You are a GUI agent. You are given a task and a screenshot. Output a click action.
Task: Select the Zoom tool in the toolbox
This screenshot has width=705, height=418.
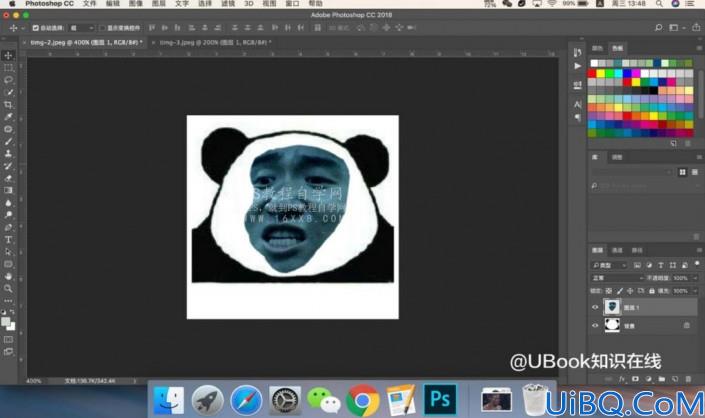[x=8, y=289]
